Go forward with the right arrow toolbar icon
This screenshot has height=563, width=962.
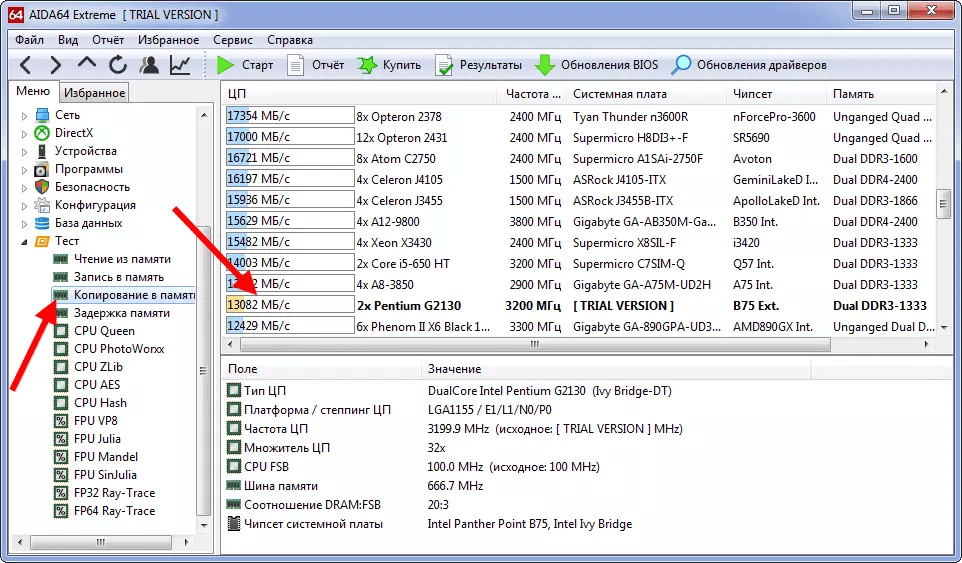click(x=55, y=65)
